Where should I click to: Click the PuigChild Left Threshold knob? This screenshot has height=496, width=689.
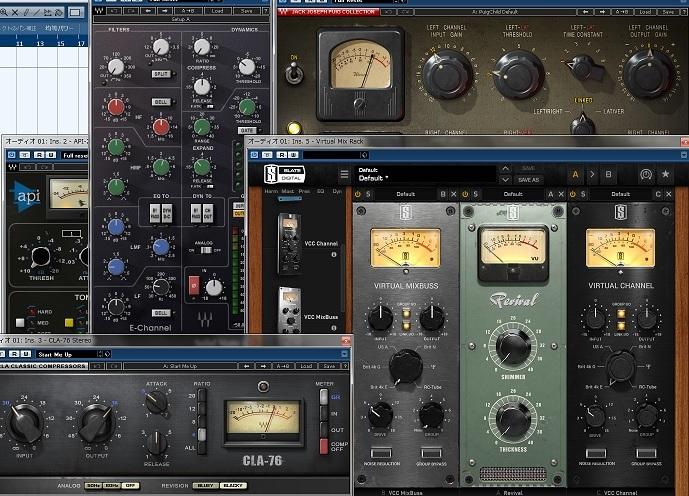pos(519,75)
